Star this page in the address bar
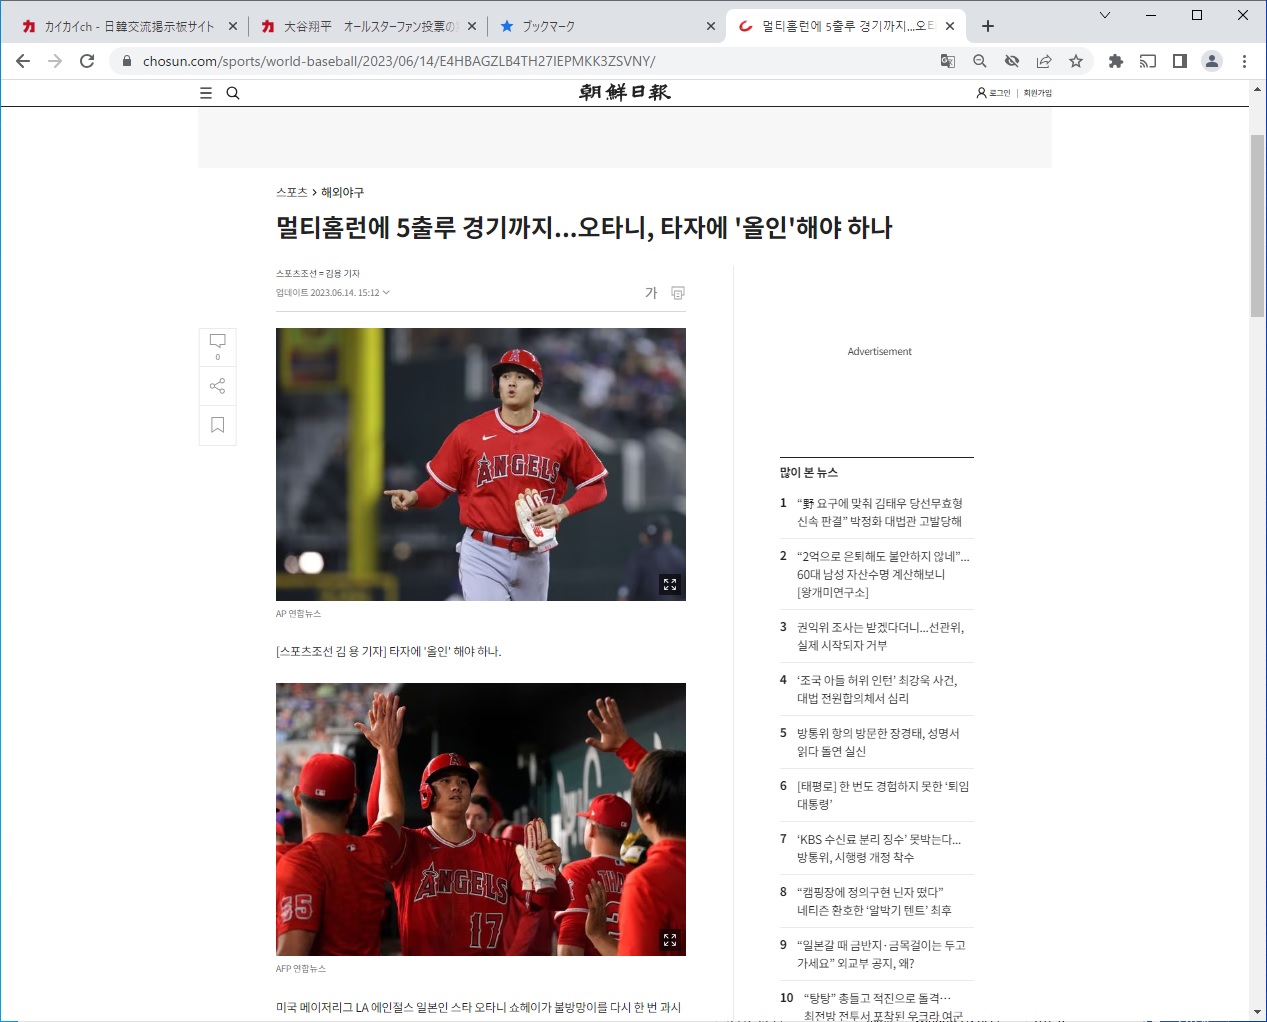Screen dimensions: 1267x1022 [1076, 61]
